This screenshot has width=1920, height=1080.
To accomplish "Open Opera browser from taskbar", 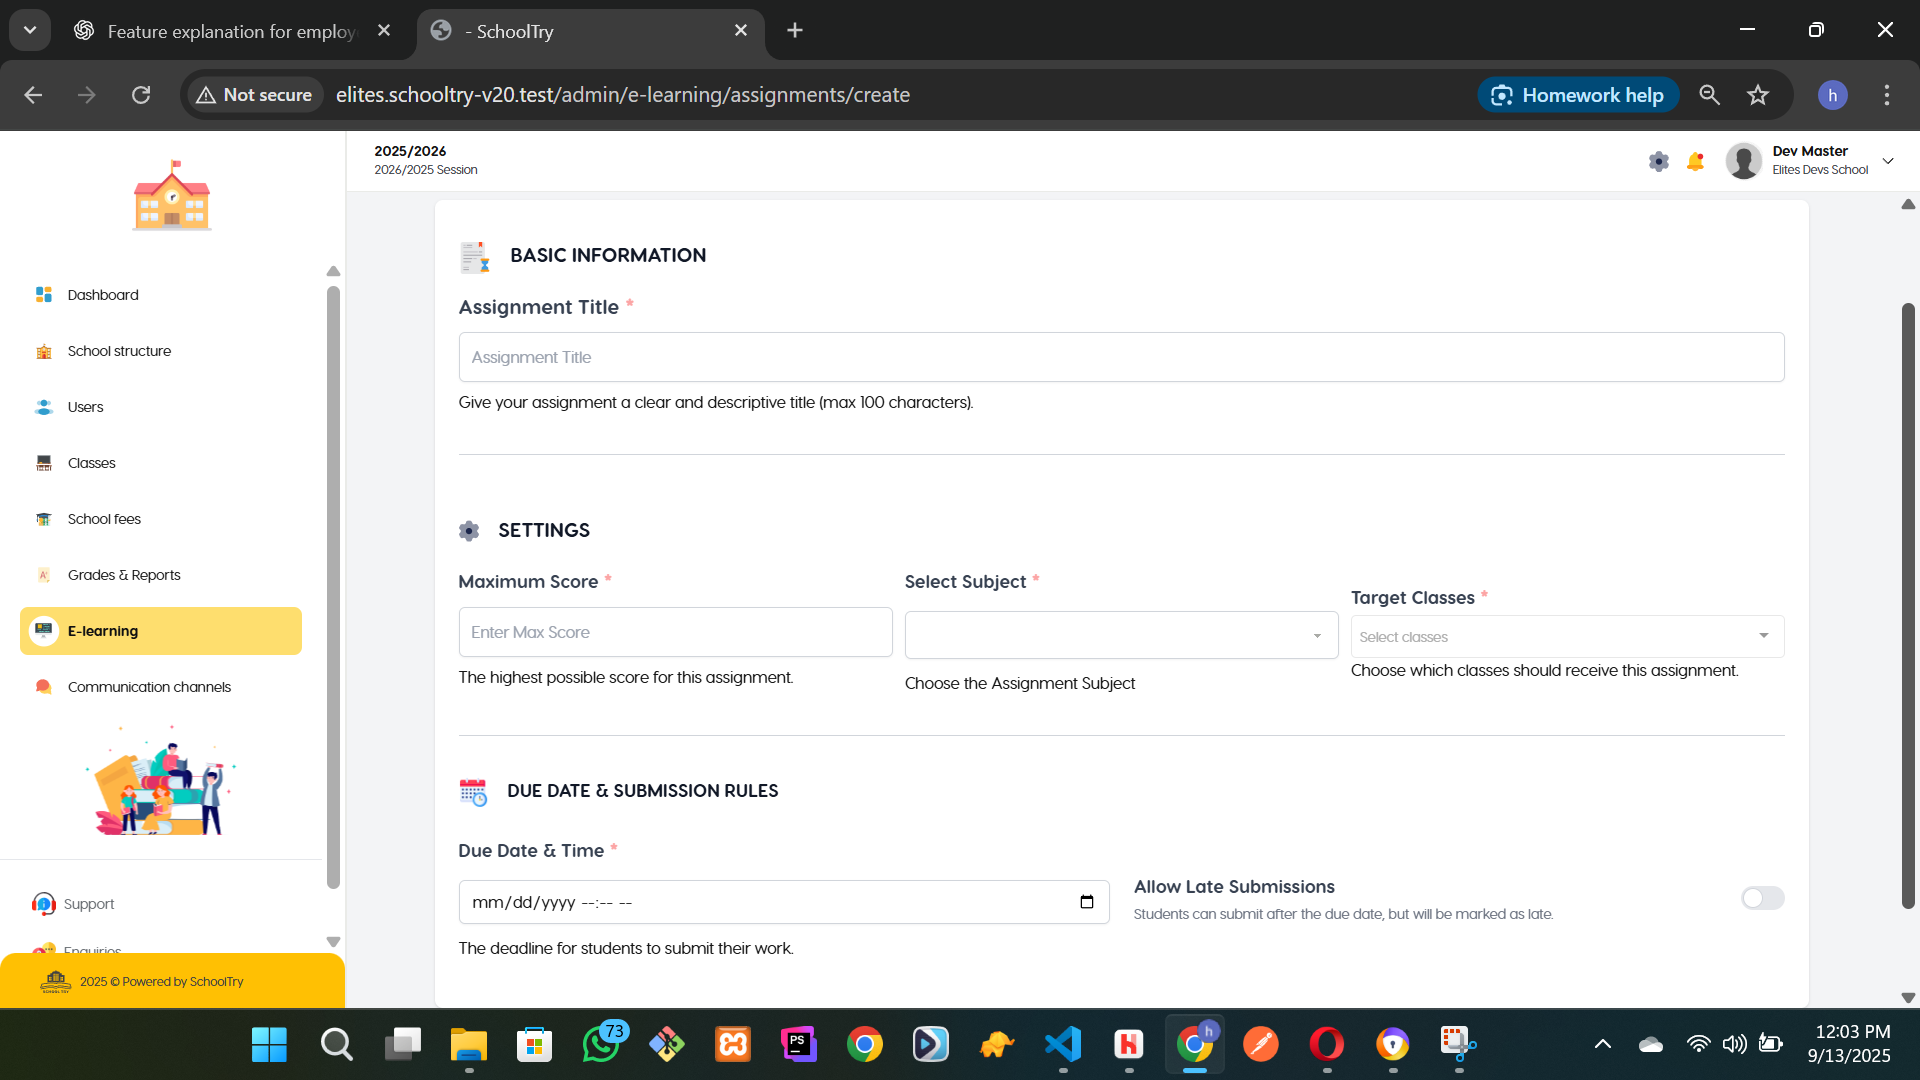I will 1327,1044.
